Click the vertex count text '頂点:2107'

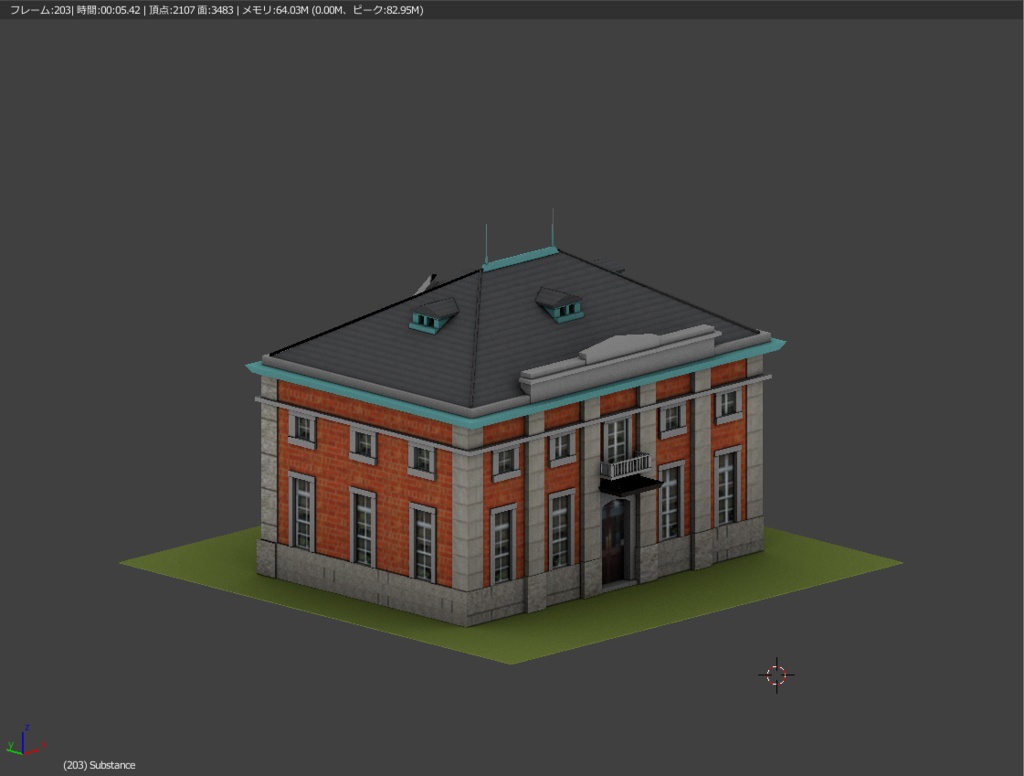point(172,10)
